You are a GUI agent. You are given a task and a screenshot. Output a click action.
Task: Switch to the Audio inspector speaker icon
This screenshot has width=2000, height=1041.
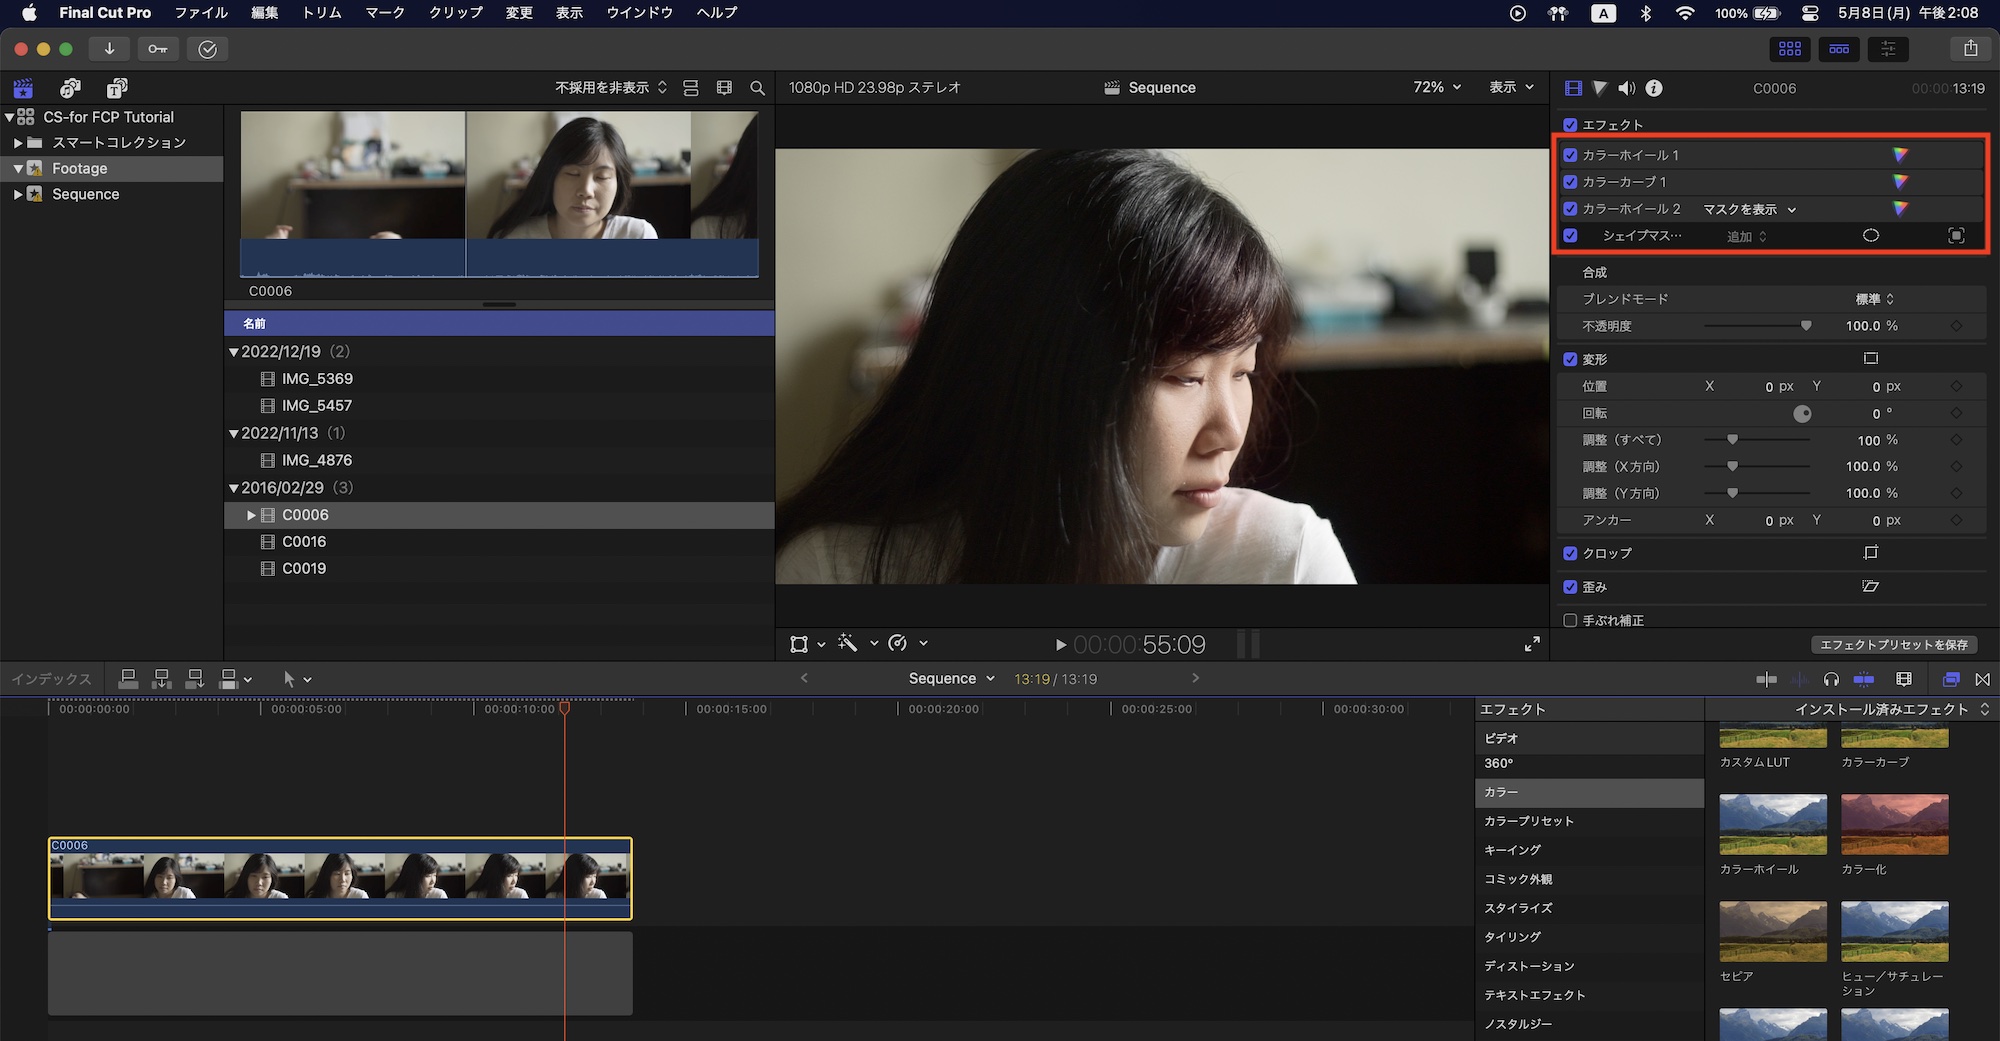tap(1627, 88)
